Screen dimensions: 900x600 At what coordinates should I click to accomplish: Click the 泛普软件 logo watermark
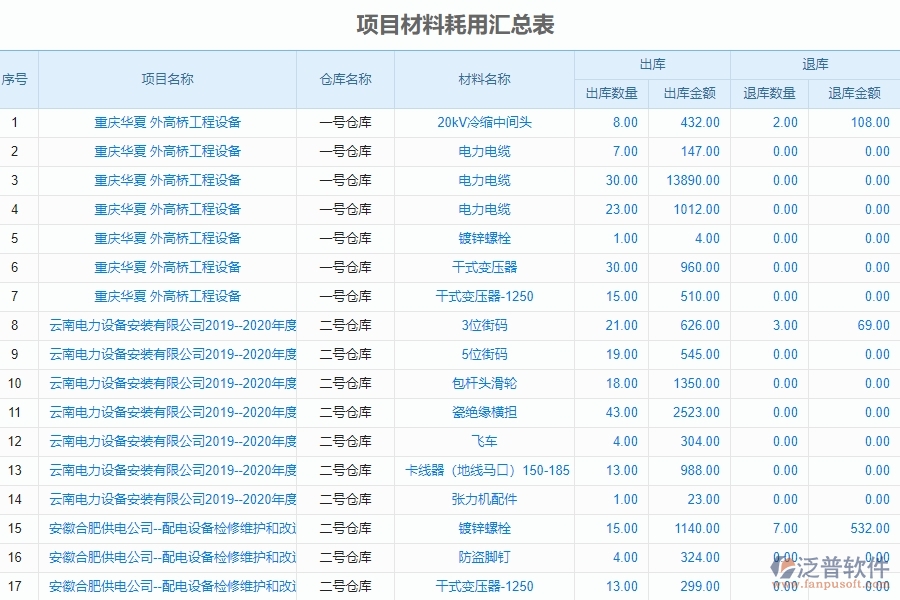coord(830,569)
